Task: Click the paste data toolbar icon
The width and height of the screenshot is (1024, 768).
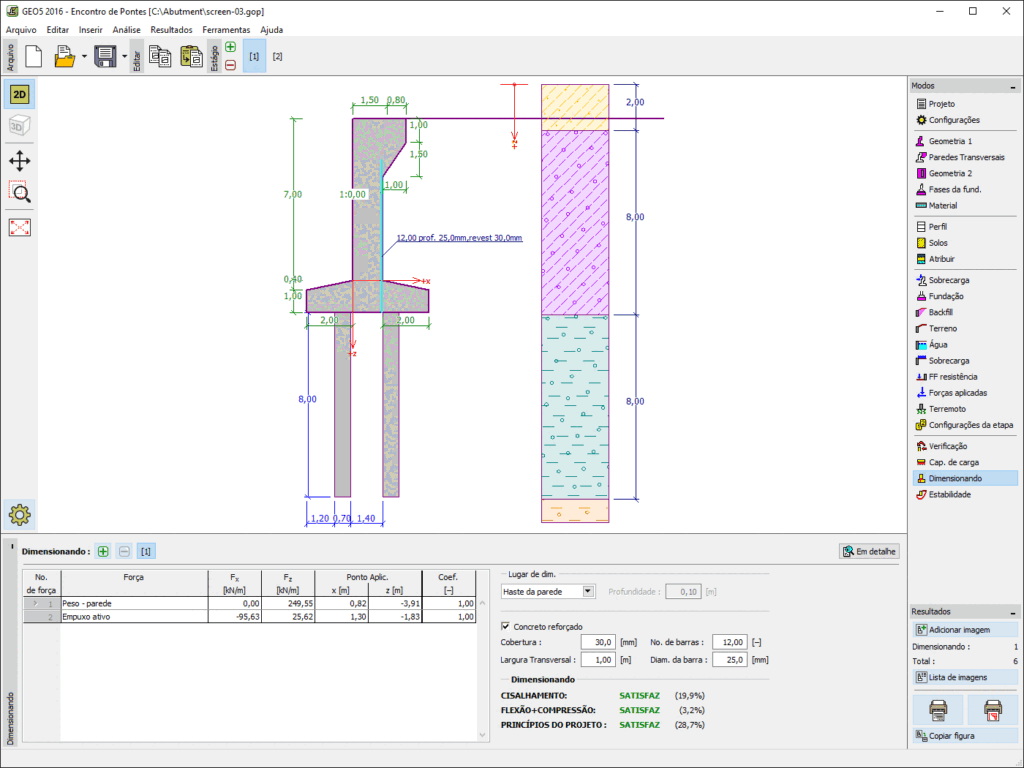Action: click(x=191, y=56)
